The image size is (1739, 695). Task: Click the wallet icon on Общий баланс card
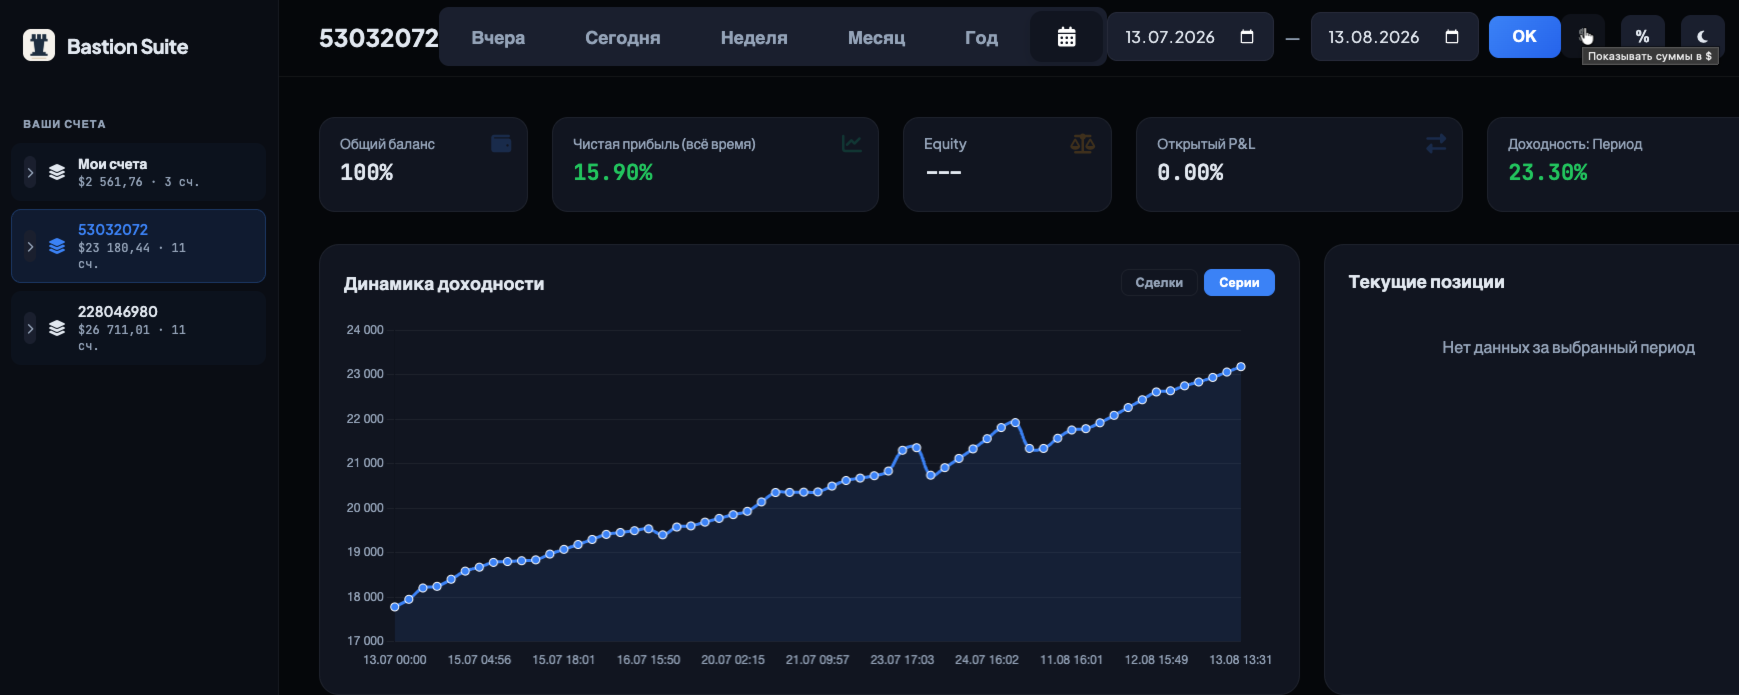pos(501,144)
